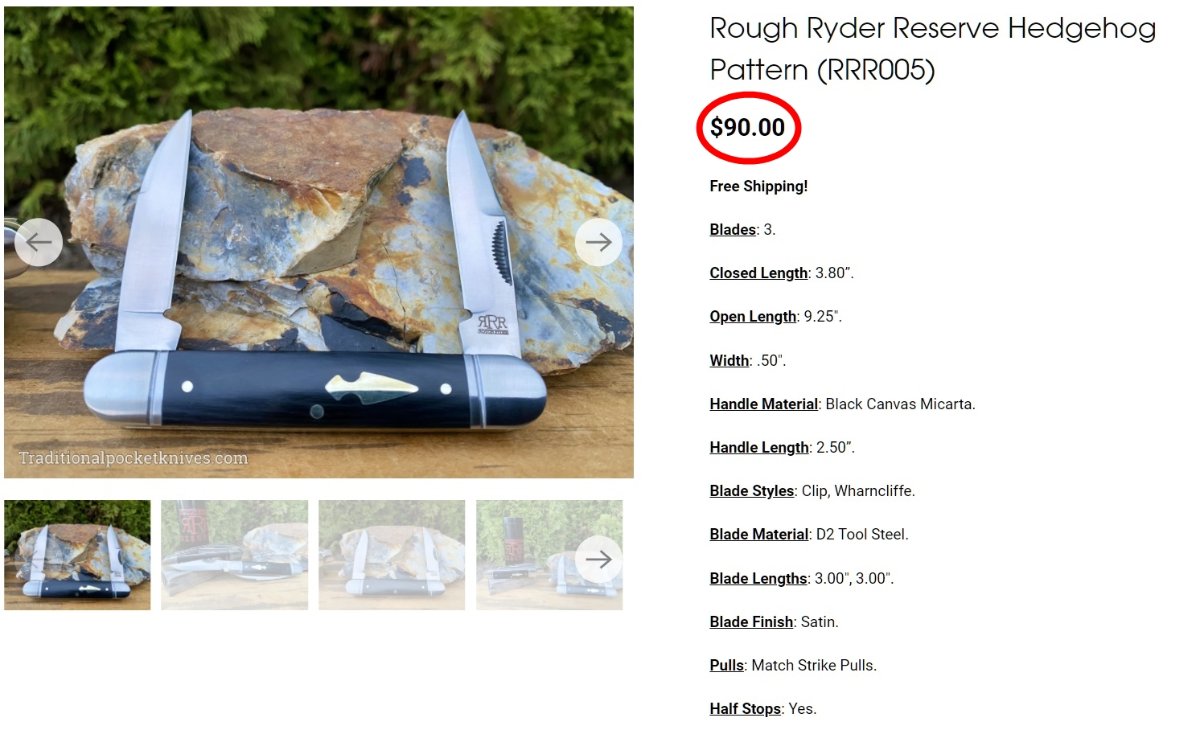Click the main Hedgehog knife photo
Viewport: 1200px width, 730px height.
[318, 242]
